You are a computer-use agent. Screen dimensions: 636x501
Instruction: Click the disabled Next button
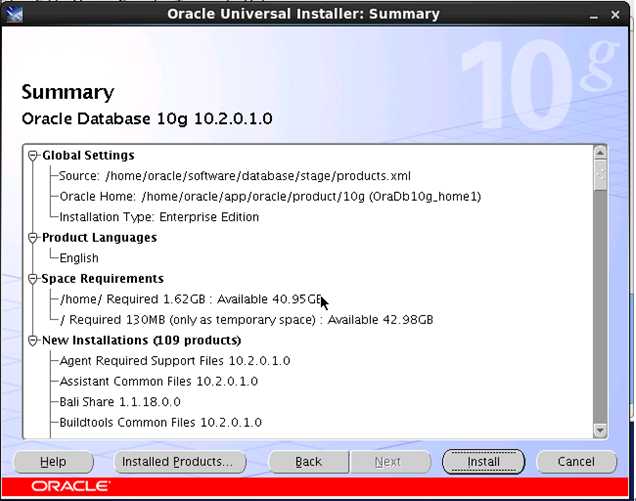point(390,462)
